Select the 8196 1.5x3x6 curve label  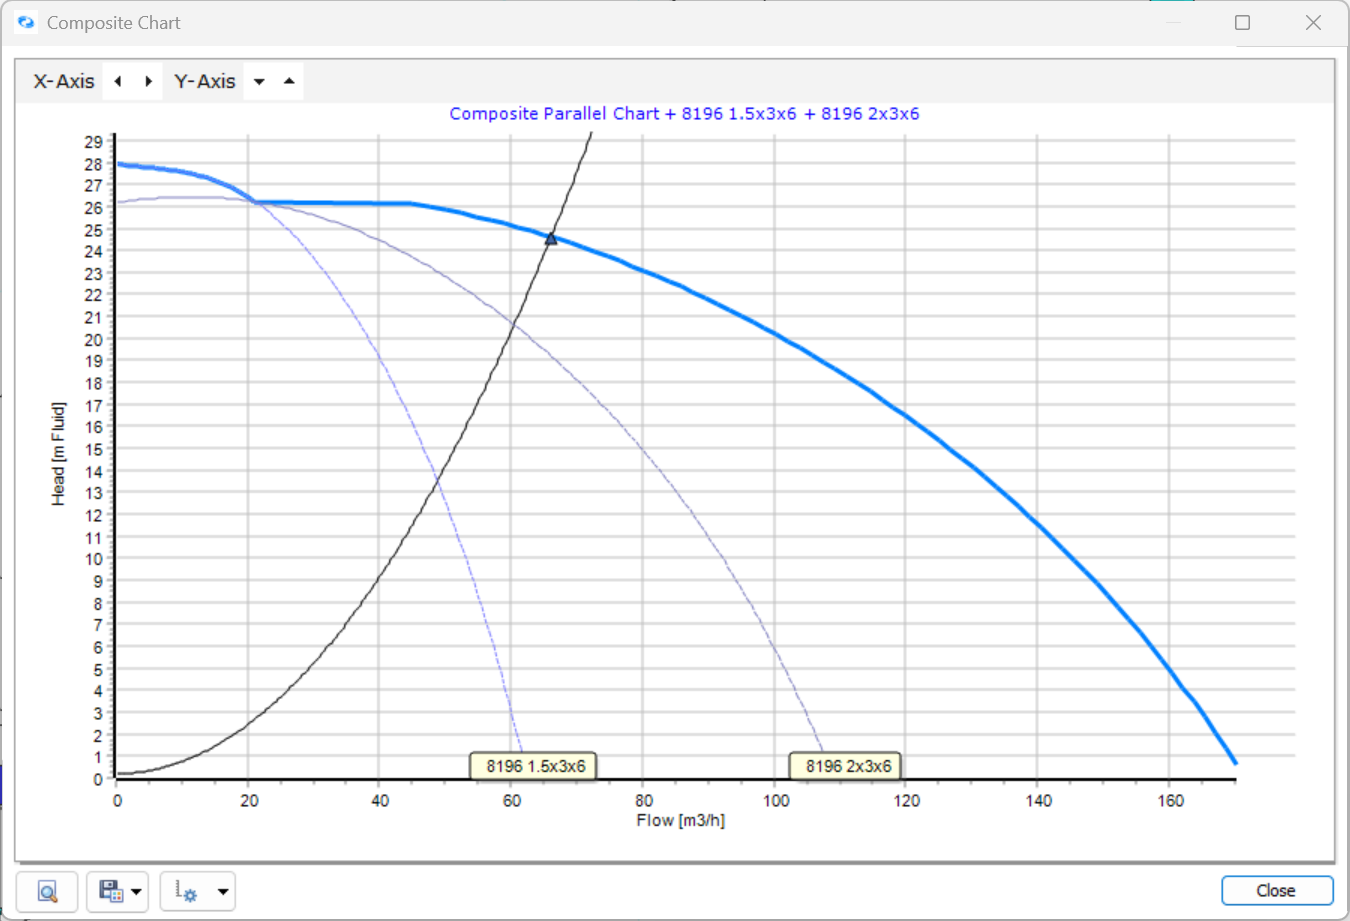click(534, 766)
